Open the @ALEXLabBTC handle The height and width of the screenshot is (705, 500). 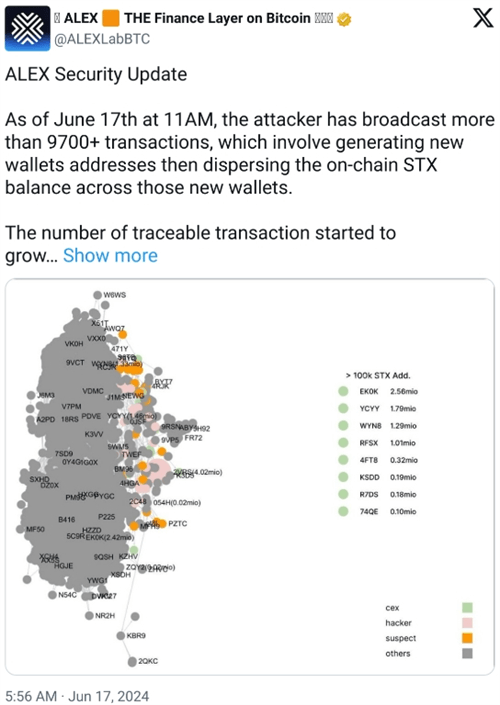[x=102, y=39]
